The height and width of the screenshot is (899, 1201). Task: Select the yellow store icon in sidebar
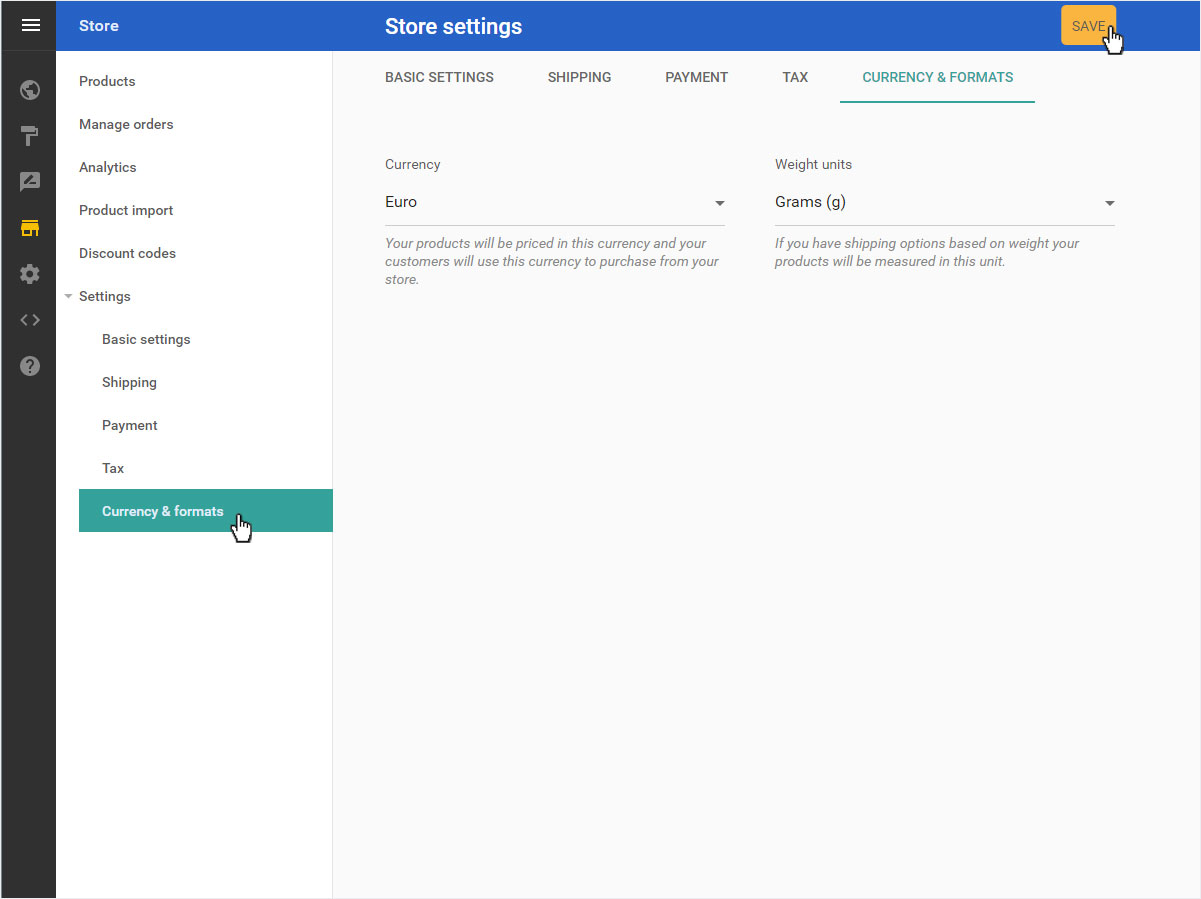click(30, 228)
